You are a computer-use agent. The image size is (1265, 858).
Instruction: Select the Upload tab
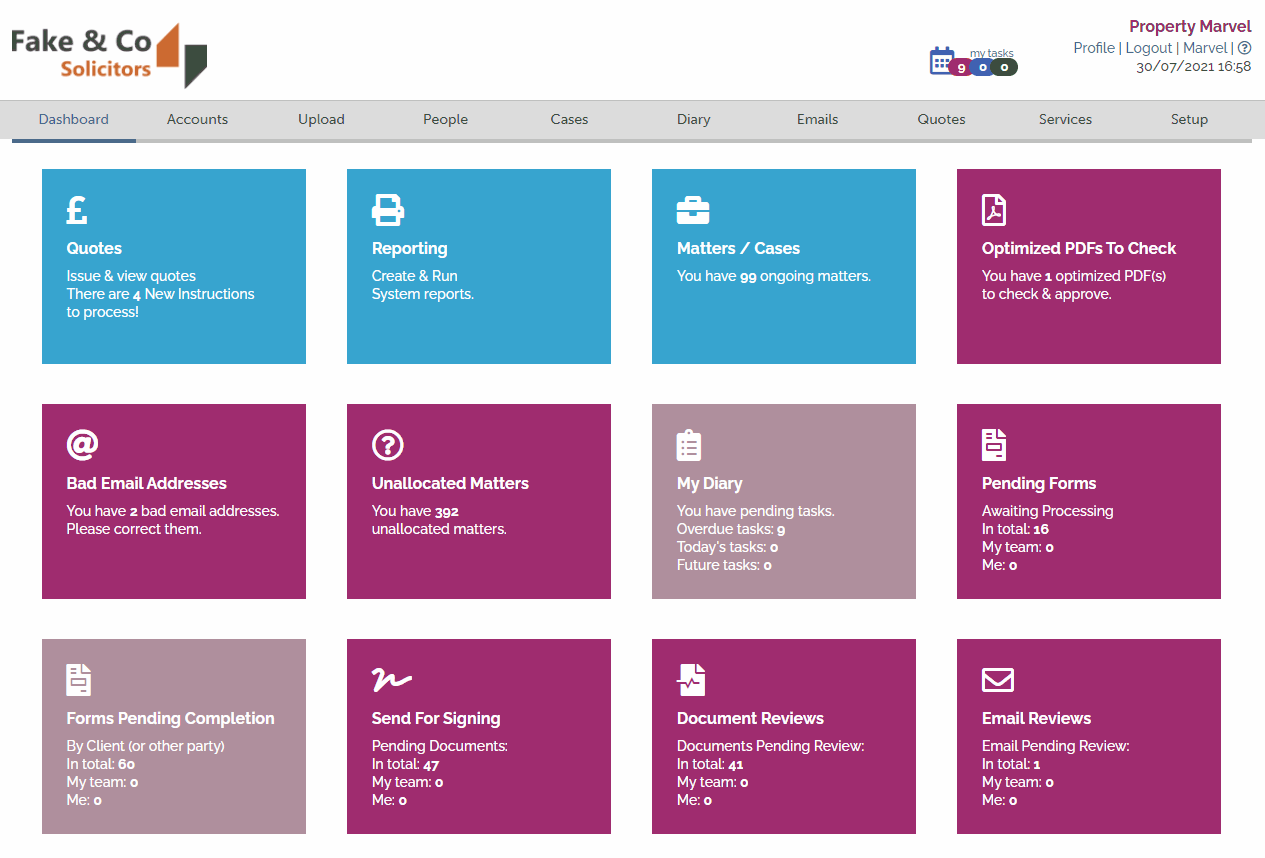[321, 119]
